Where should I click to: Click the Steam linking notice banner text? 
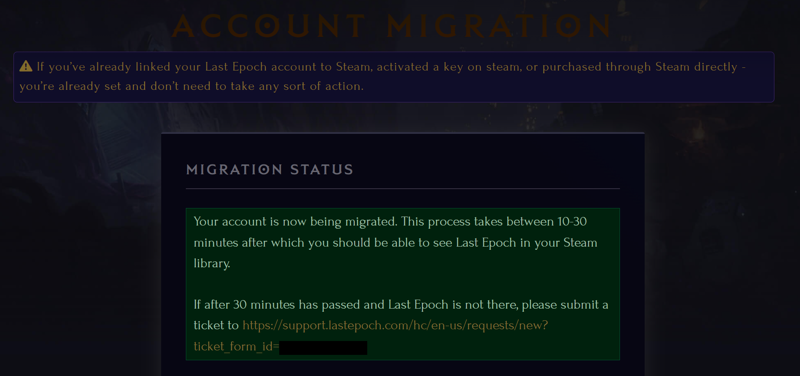click(x=383, y=77)
